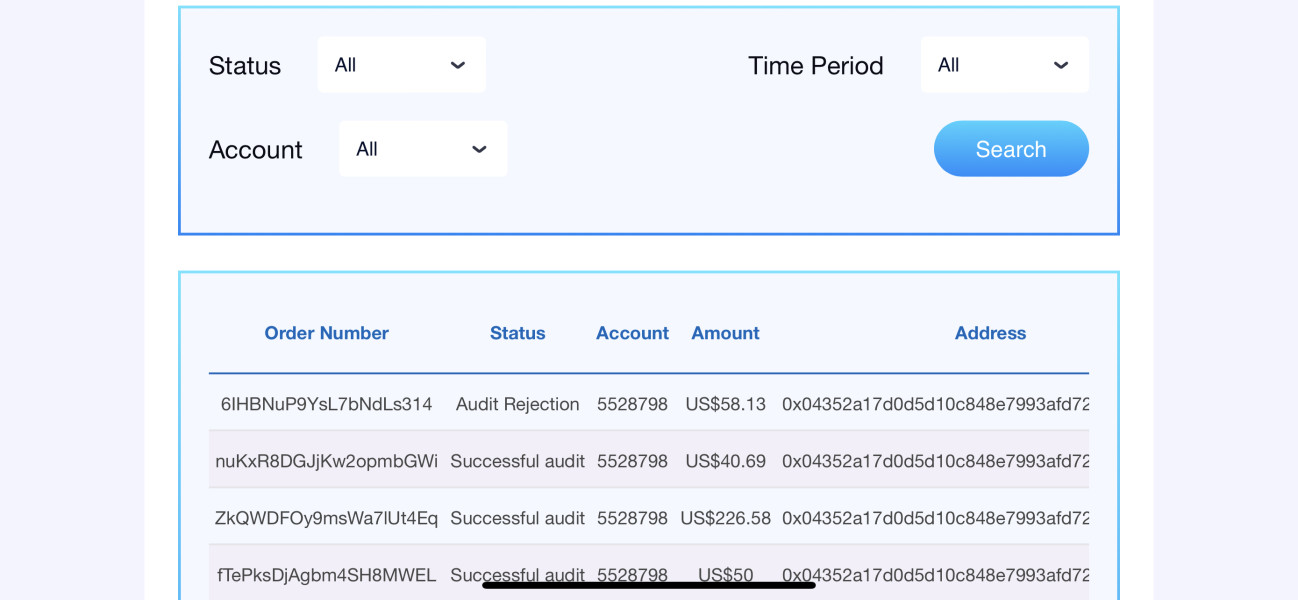Select order number ZkQWDFOy9msWa7lUt4Eq
Screen dimensions: 1298x600
[x=326, y=518]
